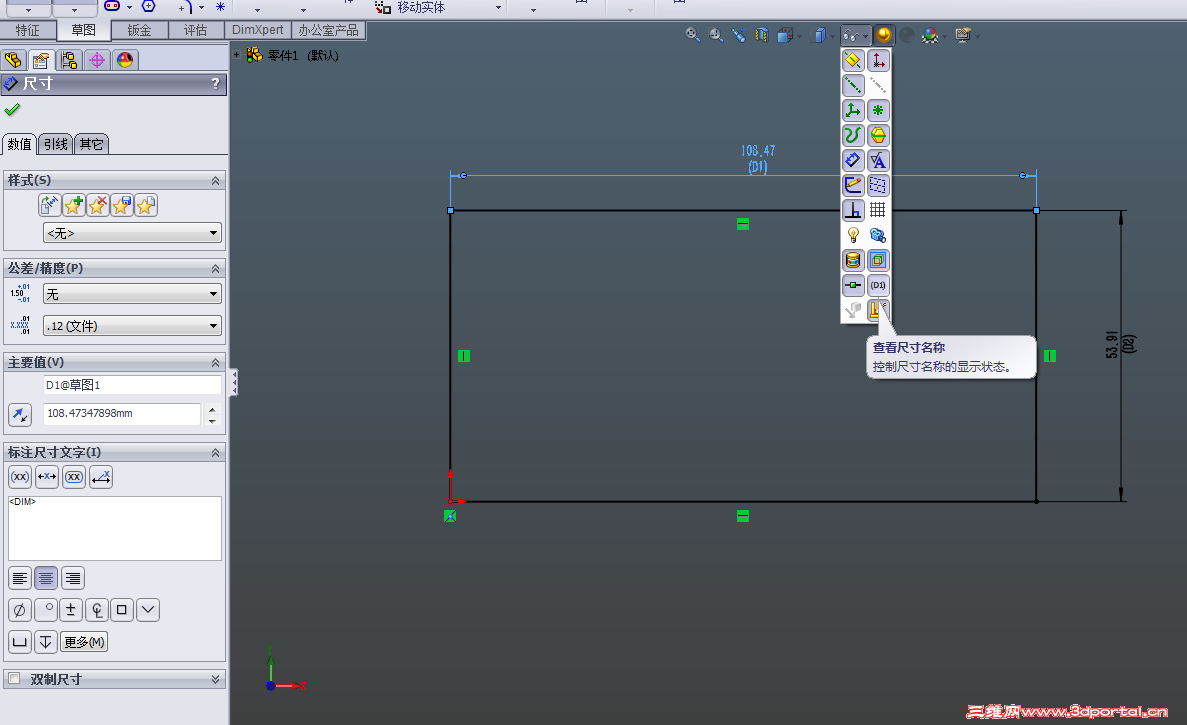This screenshot has height=725, width=1187.
Task: Collapse the 公差/精度(P) section
Action: 215,269
